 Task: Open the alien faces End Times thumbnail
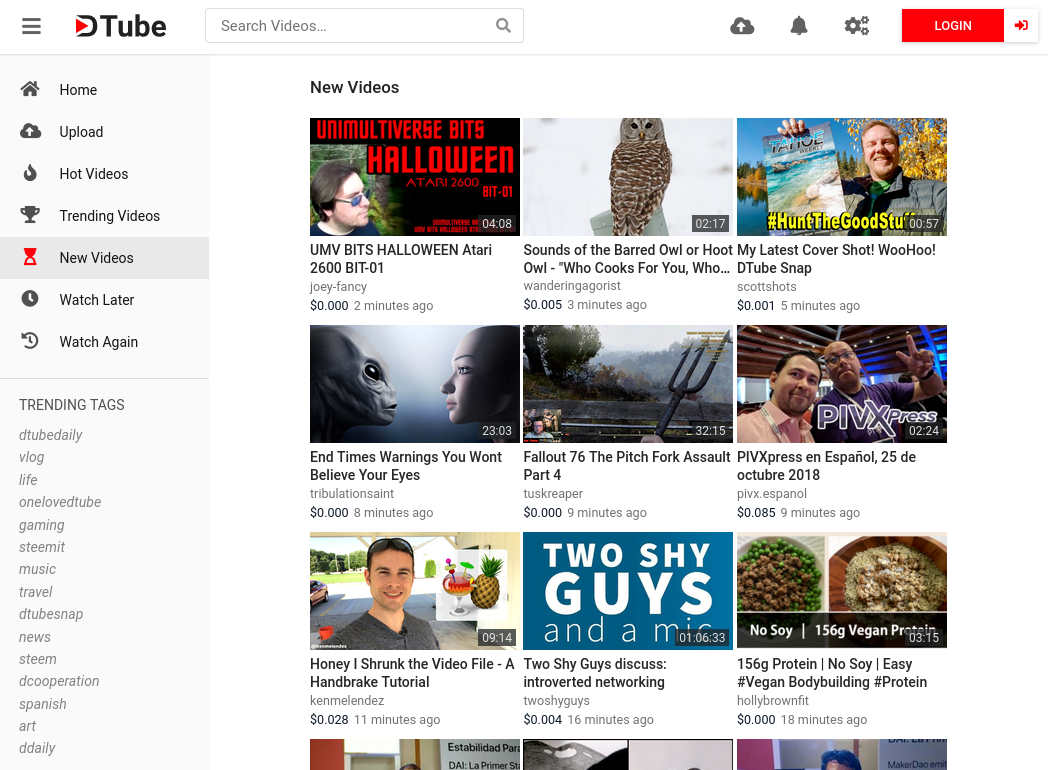click(x=414, y=384)
